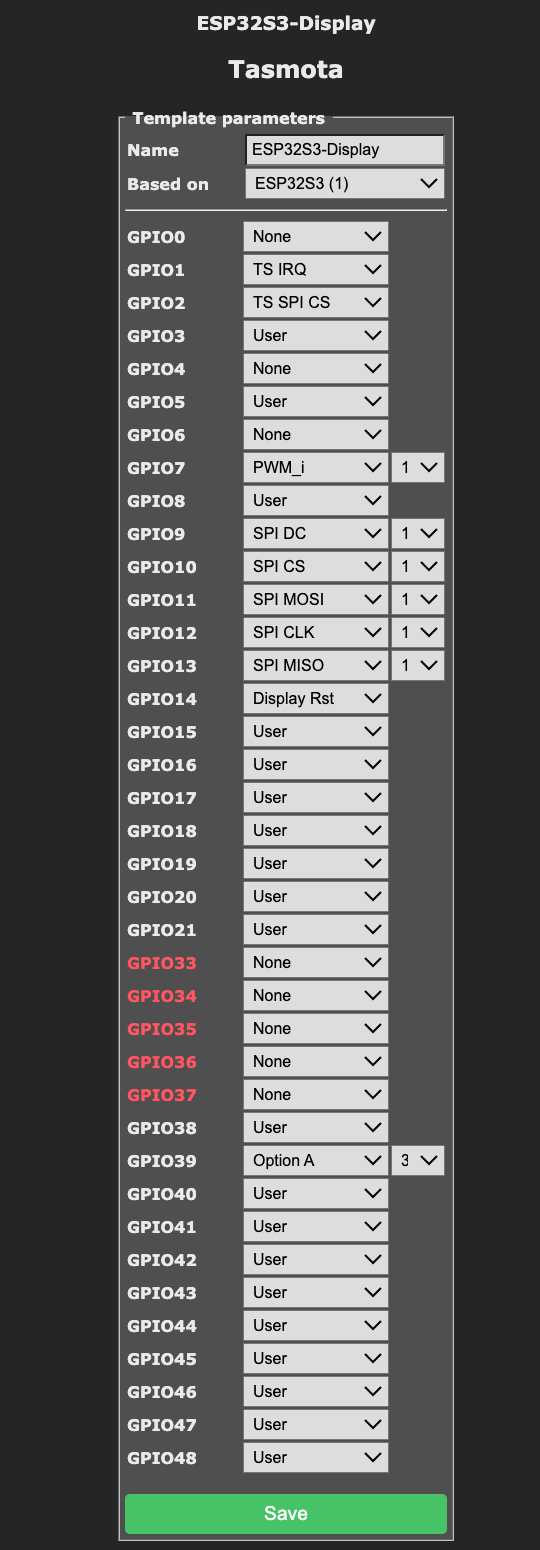Open GPIO7 index number dropdown
The image size is (540, 1550).
pyautogui.click(x=418, y=468)
